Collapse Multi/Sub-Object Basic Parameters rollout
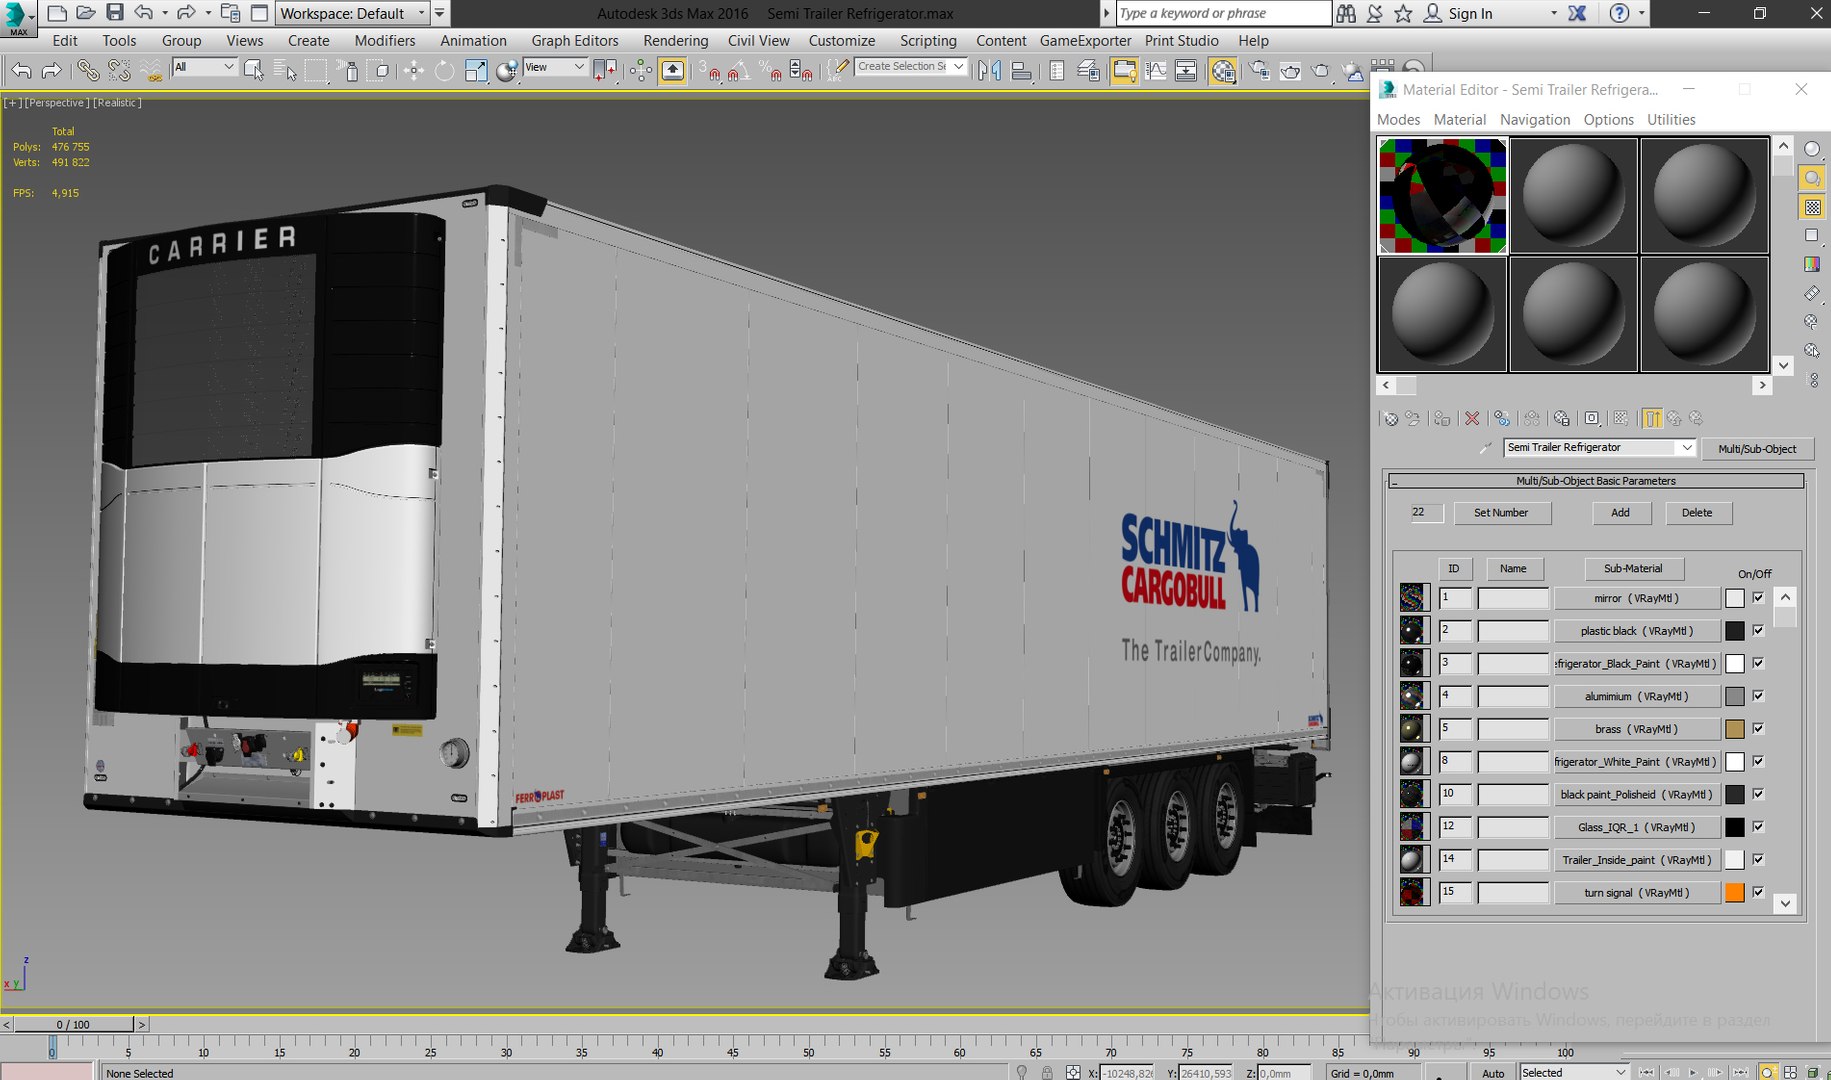The image size is (1831, 1080). point(1596,481)
